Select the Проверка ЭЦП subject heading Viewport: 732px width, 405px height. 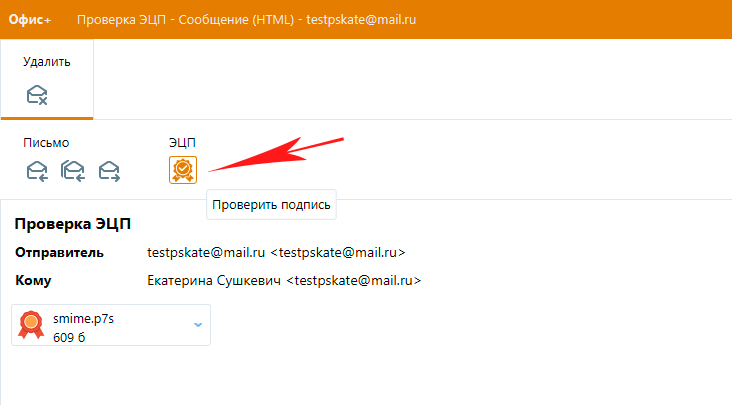click(73, 224)
